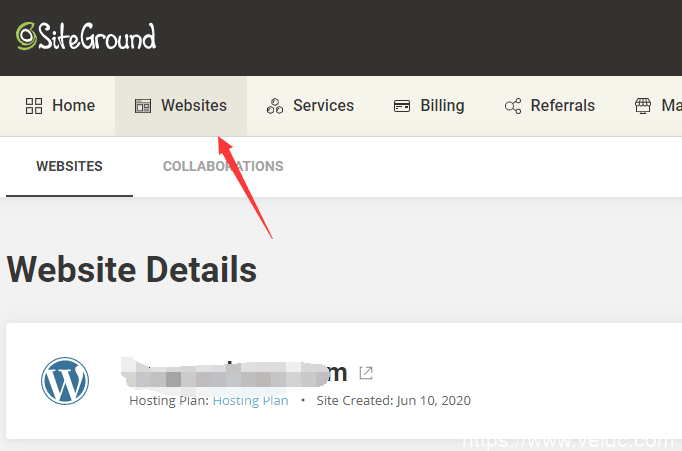
Task: Select the Services menu label
Action: tap(323, 106)
